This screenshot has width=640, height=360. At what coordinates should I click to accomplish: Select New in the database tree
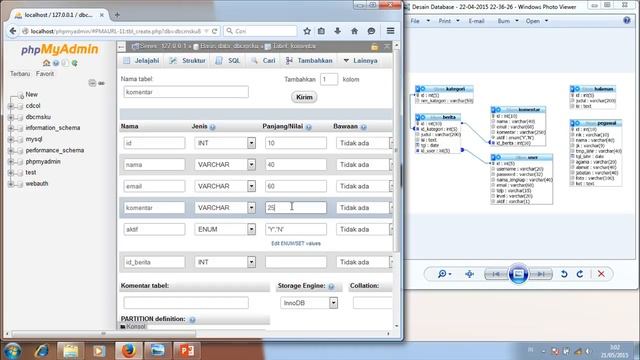[x=31, y=94]
